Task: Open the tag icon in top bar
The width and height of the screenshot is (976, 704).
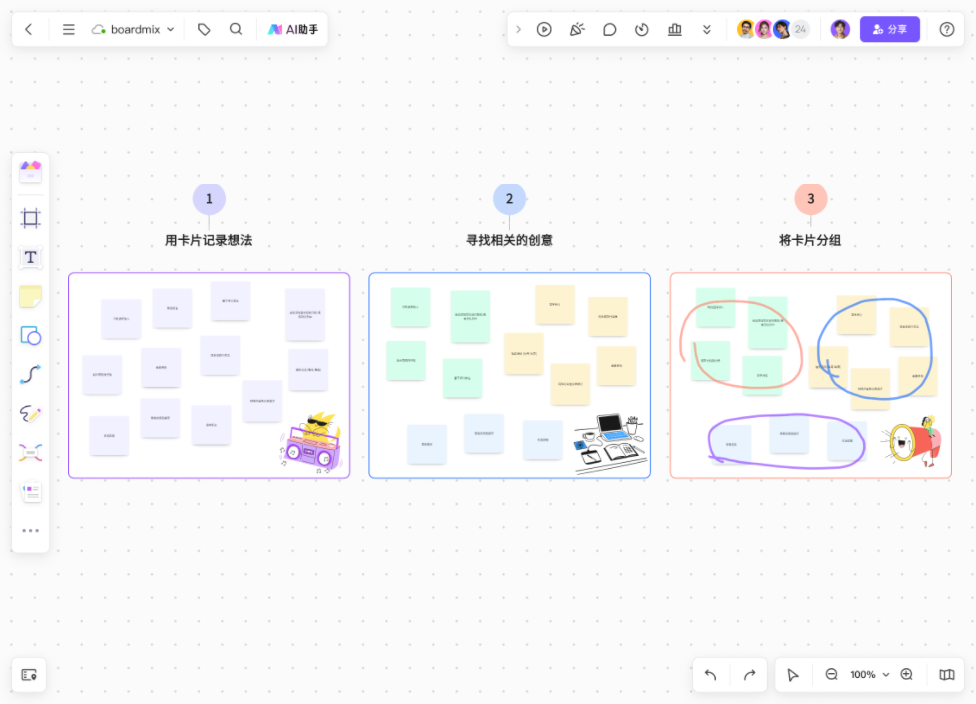Action: tap(204, 29)
